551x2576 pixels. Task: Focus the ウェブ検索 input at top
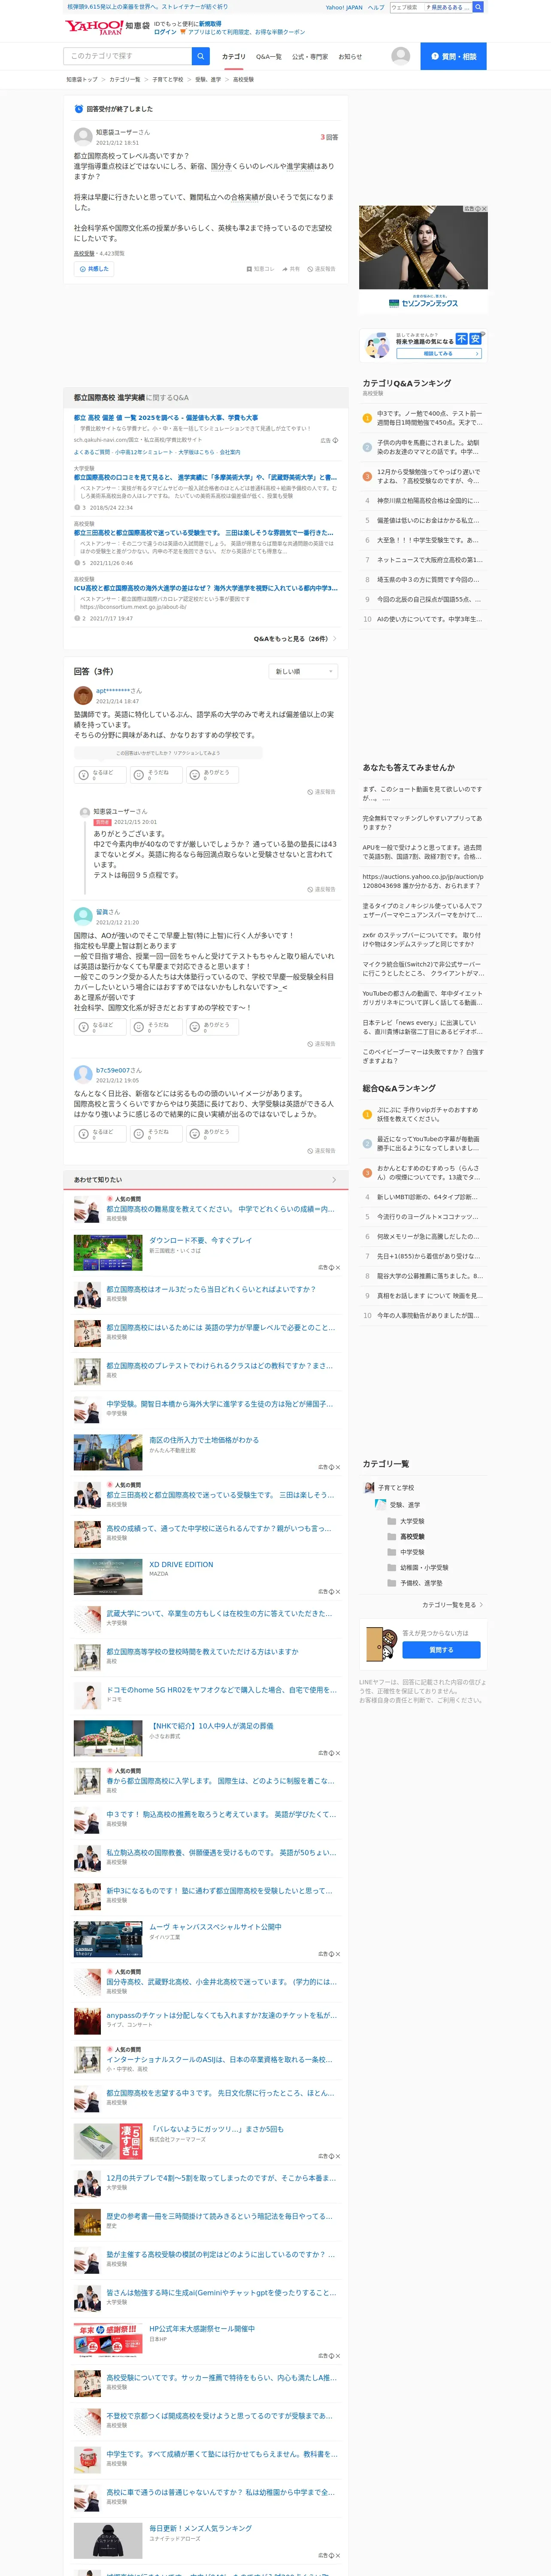(407, 7)
